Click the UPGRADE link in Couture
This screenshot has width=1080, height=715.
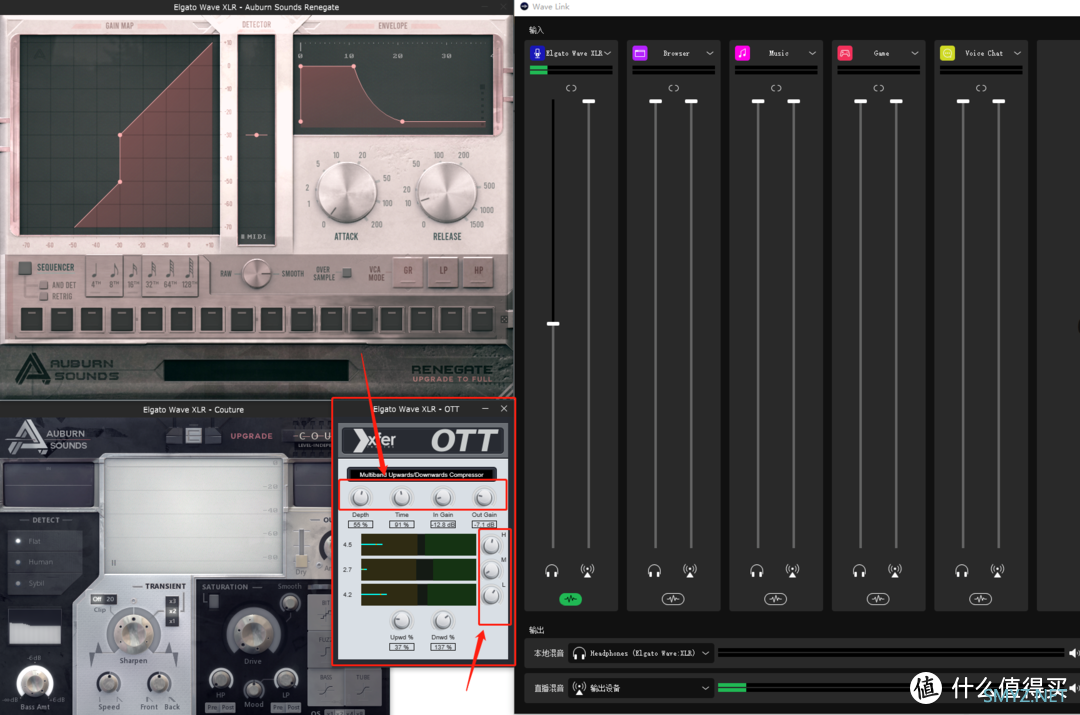pos(251,436)
